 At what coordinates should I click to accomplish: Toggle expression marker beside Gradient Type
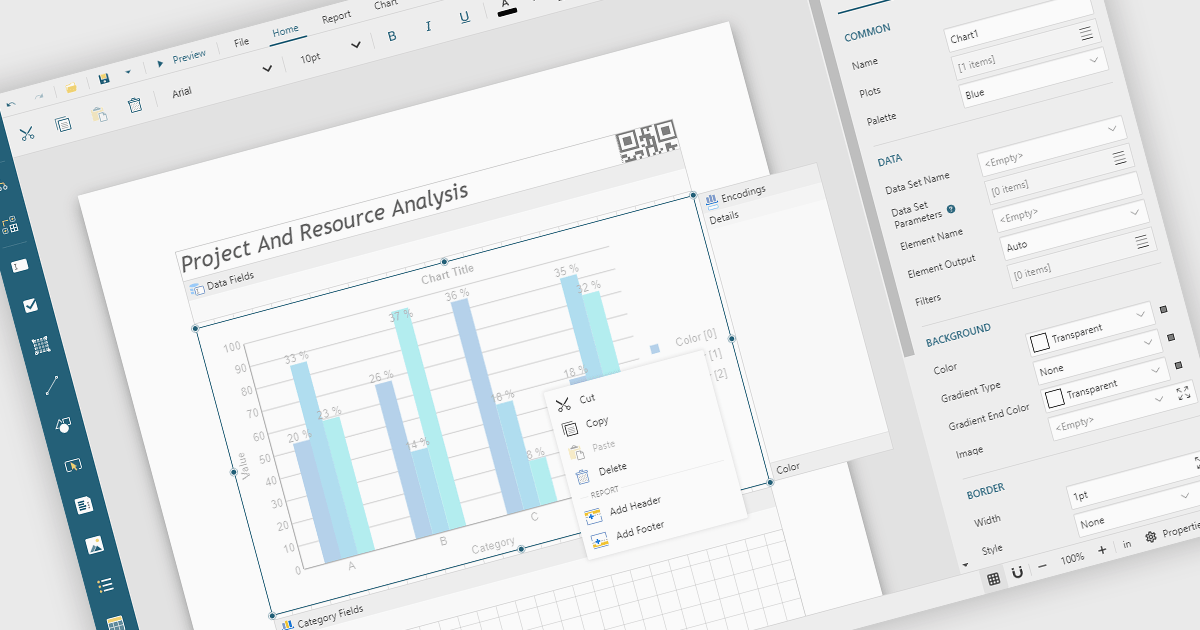pyautogui.click(x=1170, y=338)
